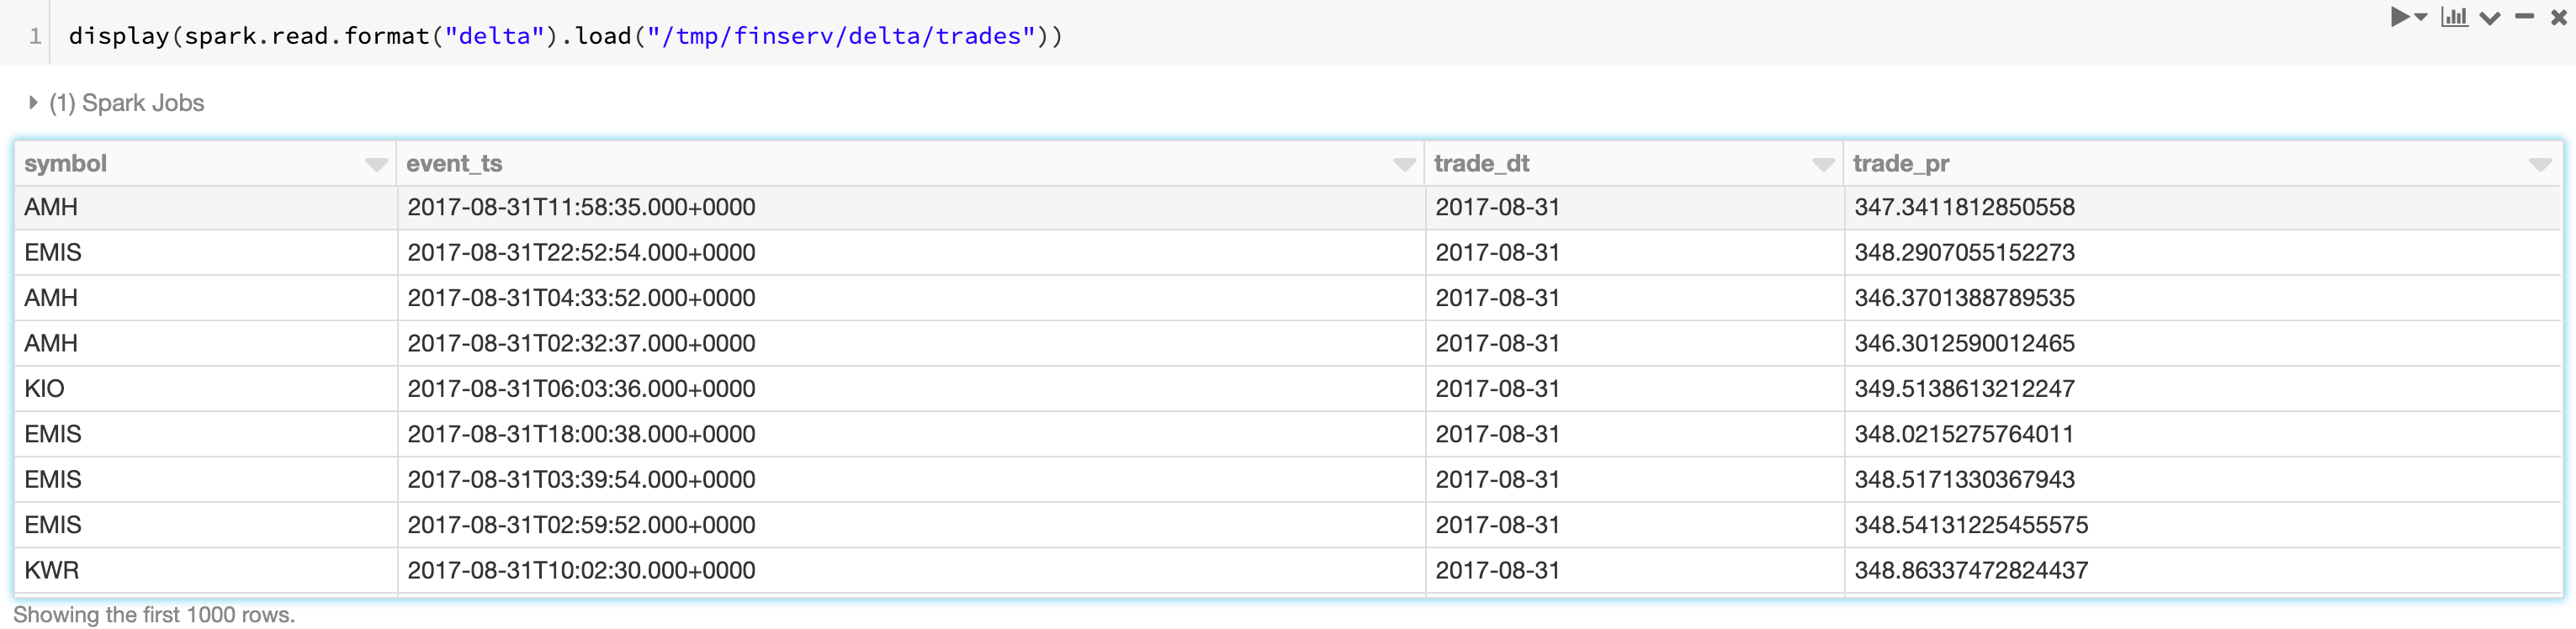The width and height of the screenshot is (2576, 629).
Task: Click the trade_pr column header
Action: [1900, 164]
